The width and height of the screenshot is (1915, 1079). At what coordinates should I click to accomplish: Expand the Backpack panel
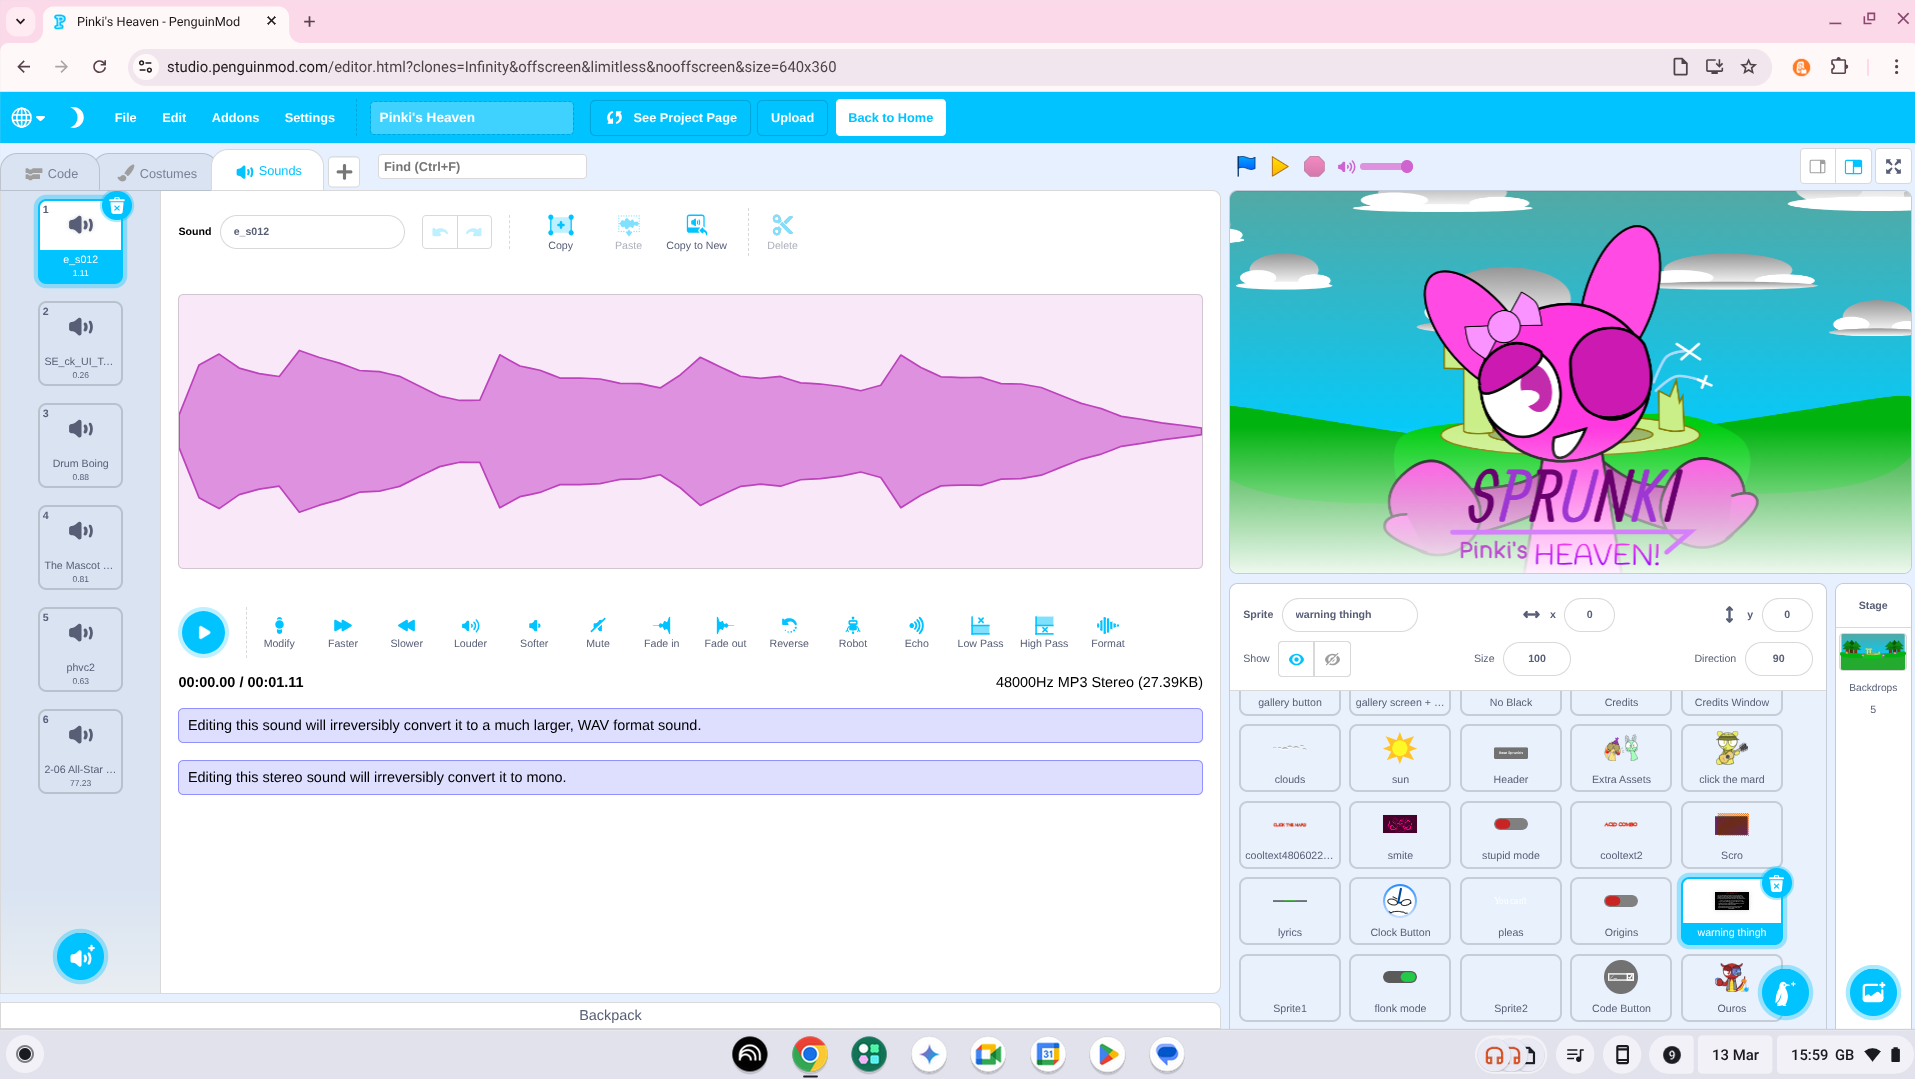coord(610,1015)
